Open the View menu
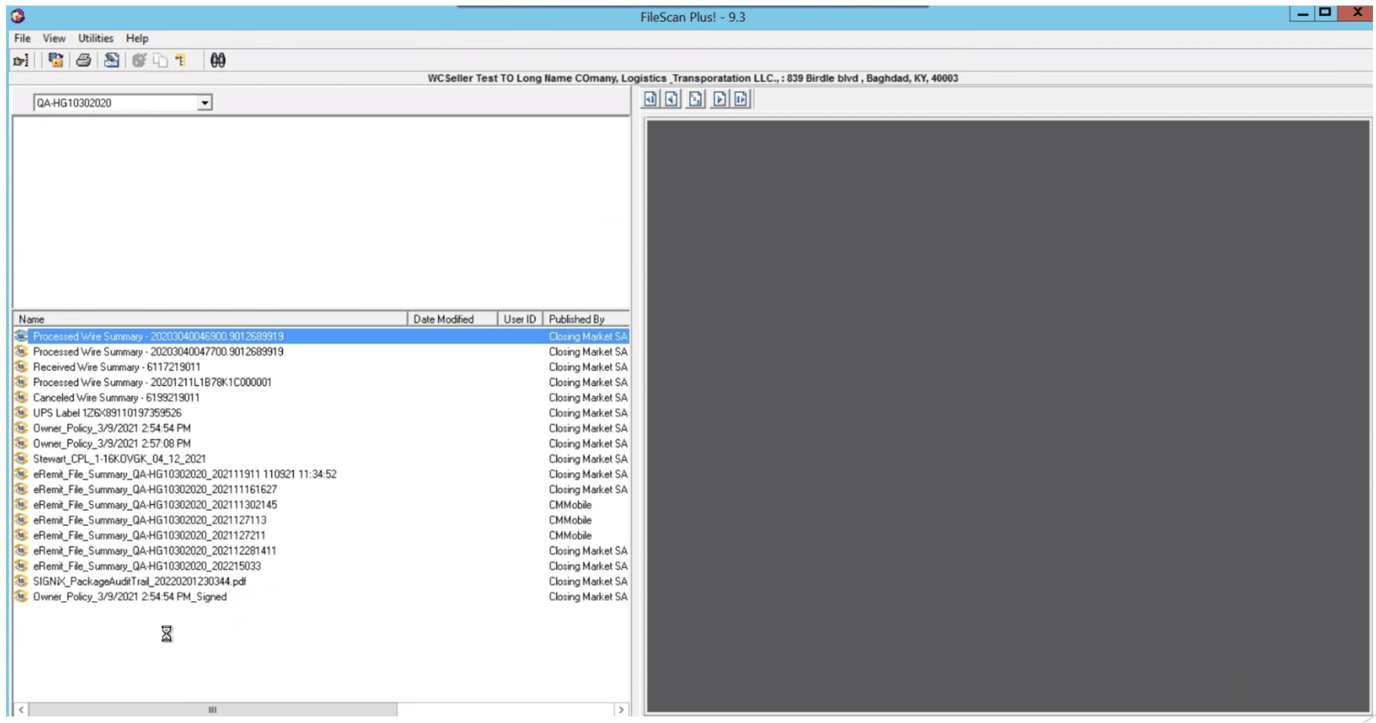This screenshot has width=1376, height=723. pos(54,38)
